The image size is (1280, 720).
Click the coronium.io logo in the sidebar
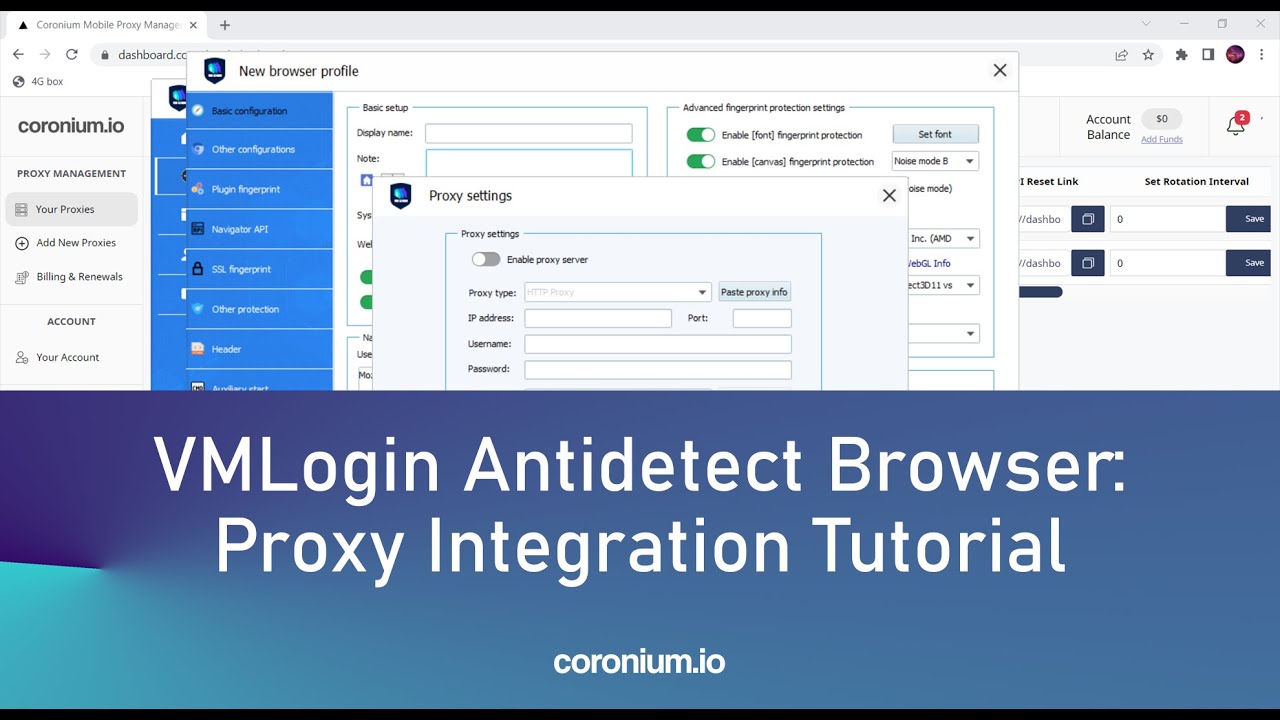71,126
